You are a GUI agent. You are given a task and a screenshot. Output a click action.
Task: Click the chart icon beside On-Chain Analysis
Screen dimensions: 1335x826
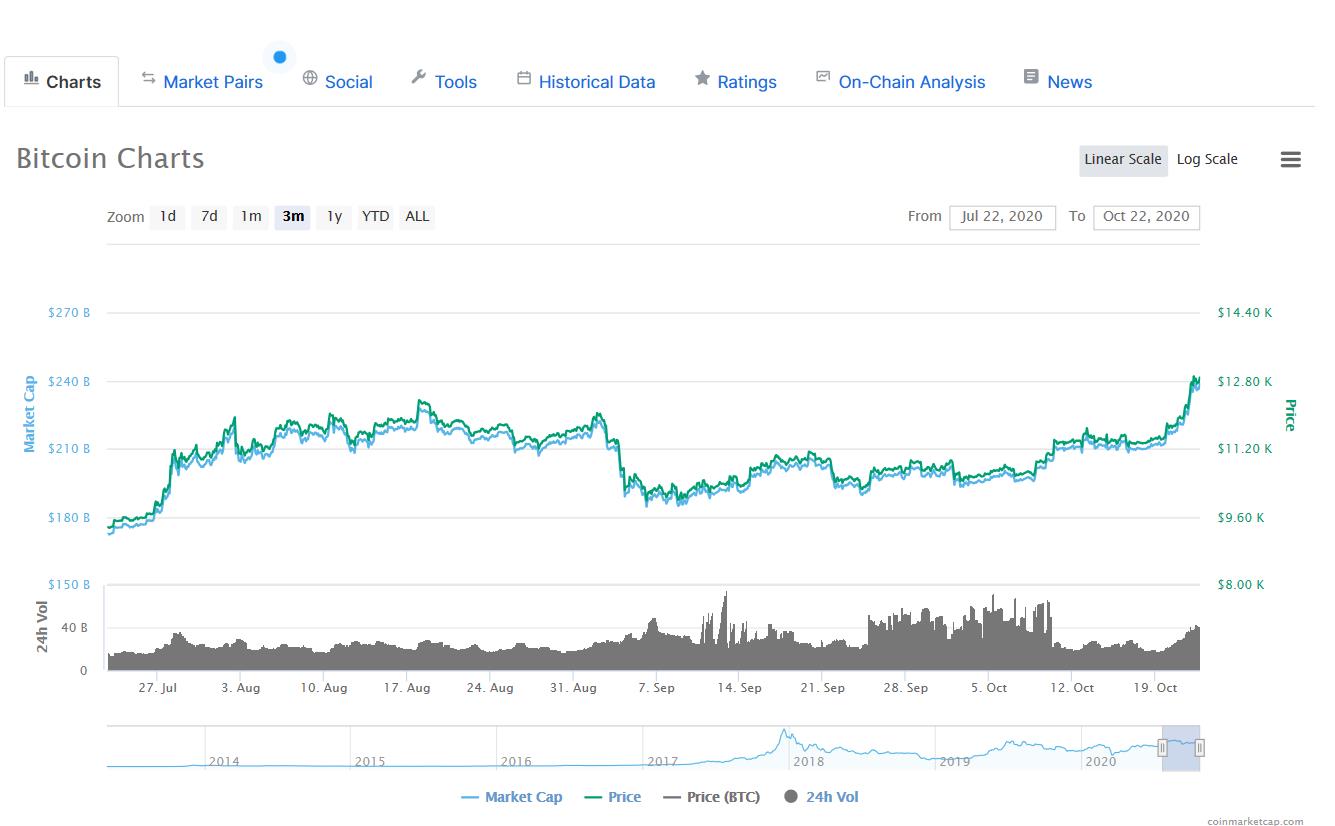click(x=823, y=78)
